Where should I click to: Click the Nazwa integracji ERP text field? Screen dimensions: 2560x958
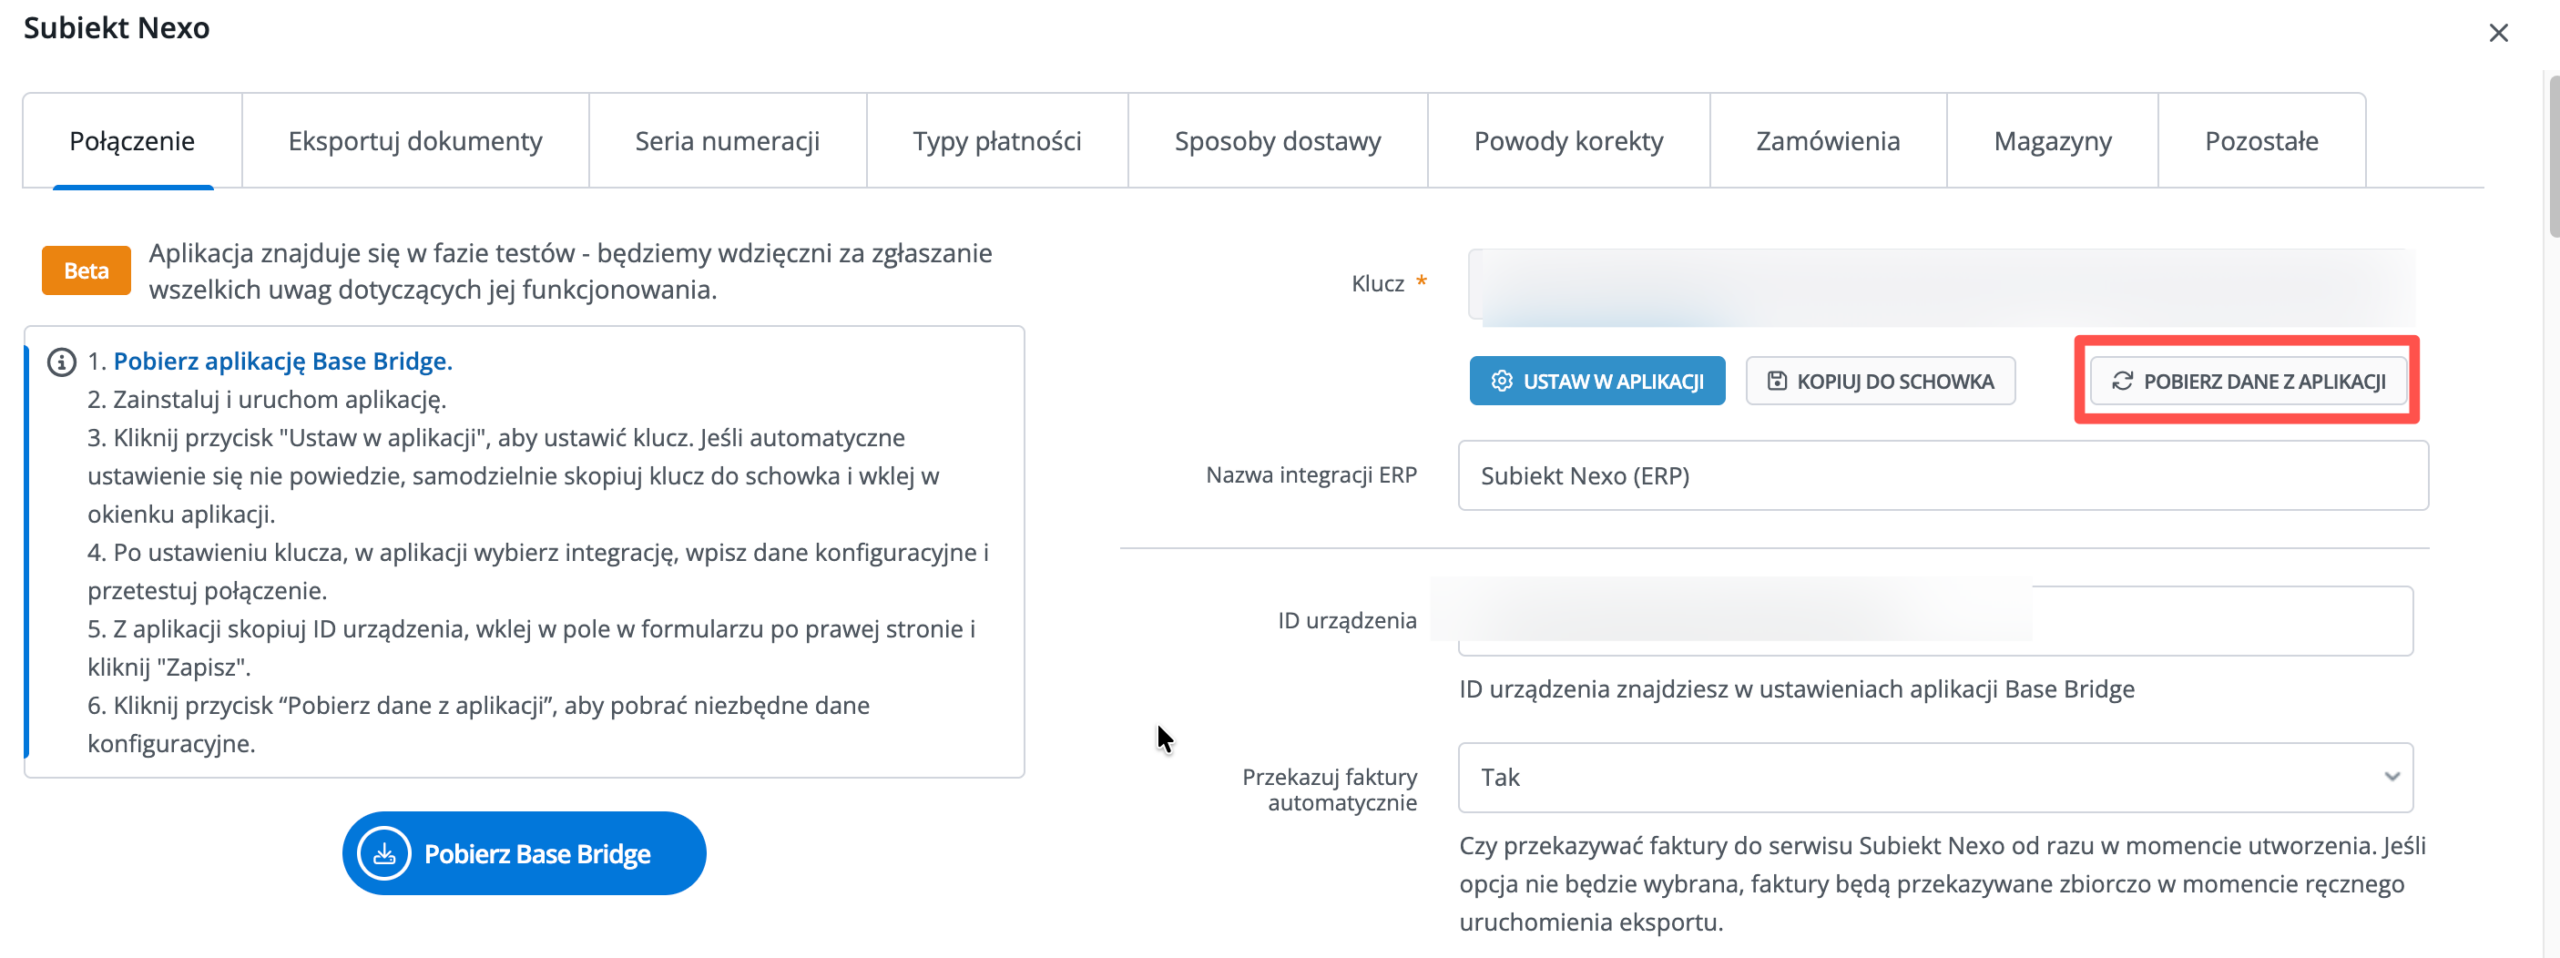pyautogui.click(x=1943, y=476)
